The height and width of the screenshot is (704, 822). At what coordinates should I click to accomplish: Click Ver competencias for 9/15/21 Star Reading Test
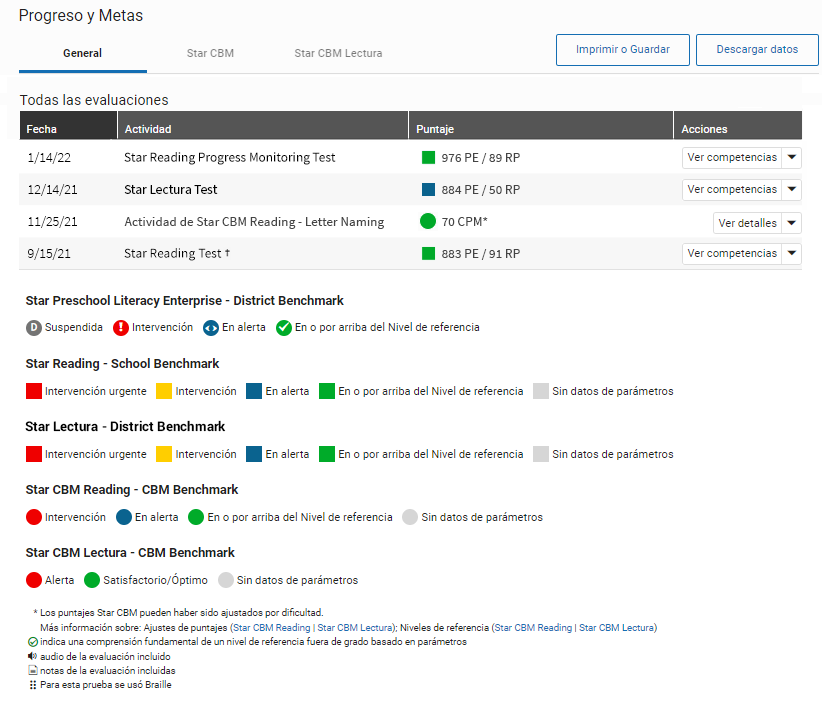(x=732, y=253)
